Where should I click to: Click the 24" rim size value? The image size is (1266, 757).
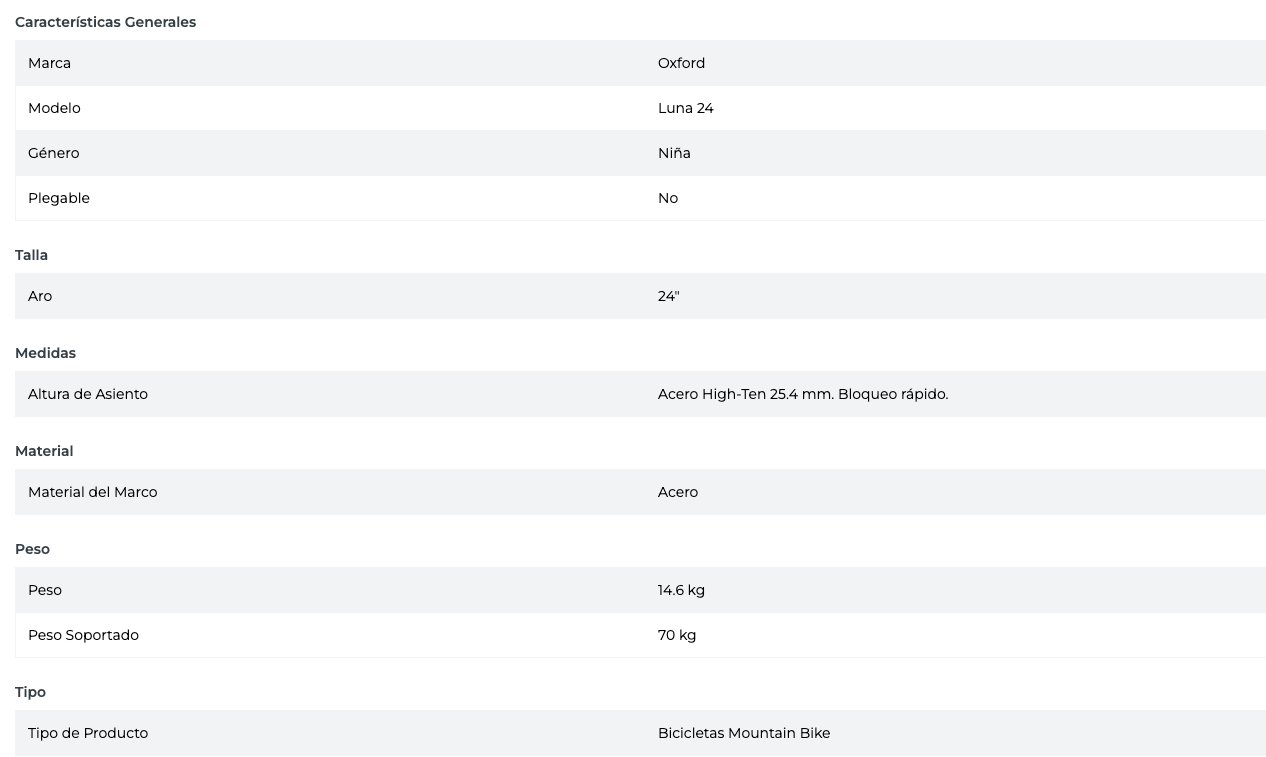pos(668,296)
